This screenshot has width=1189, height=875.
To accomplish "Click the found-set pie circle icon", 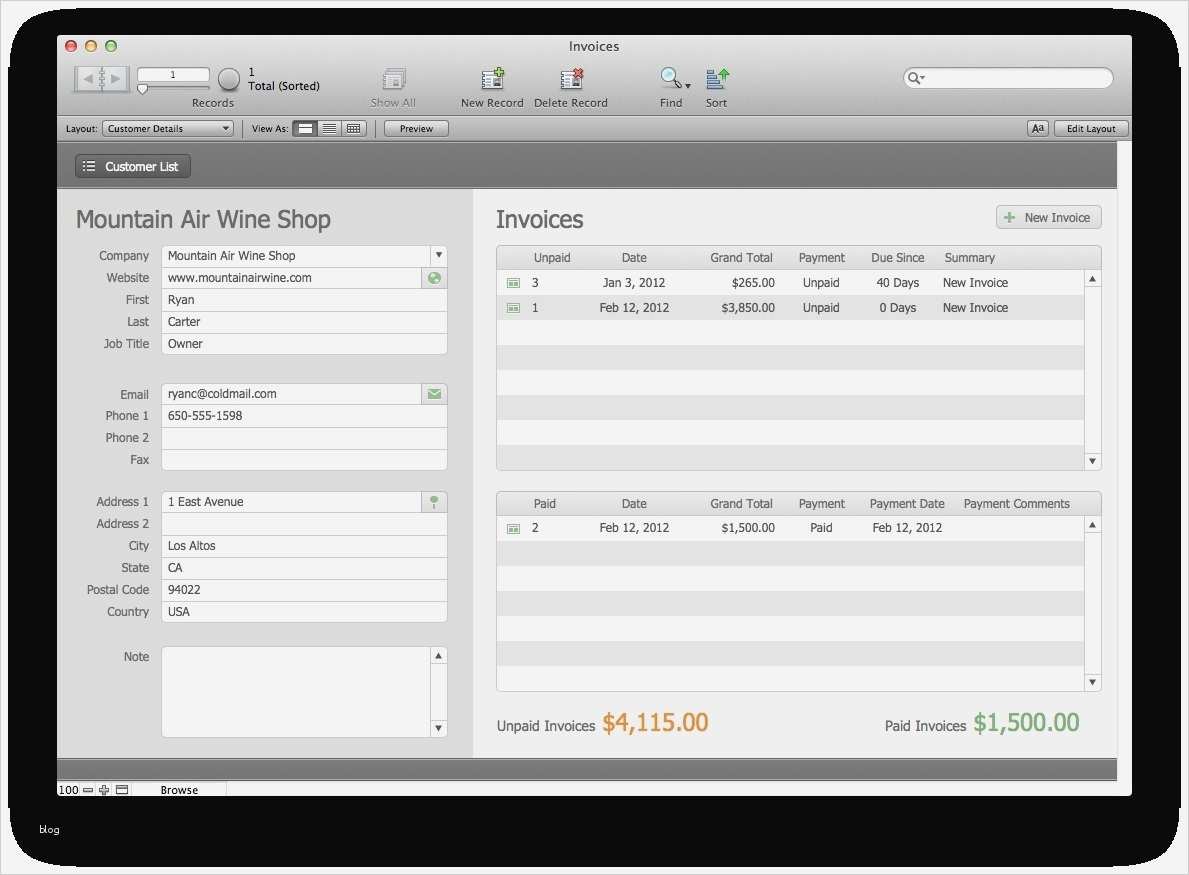I will click(229, 79).
